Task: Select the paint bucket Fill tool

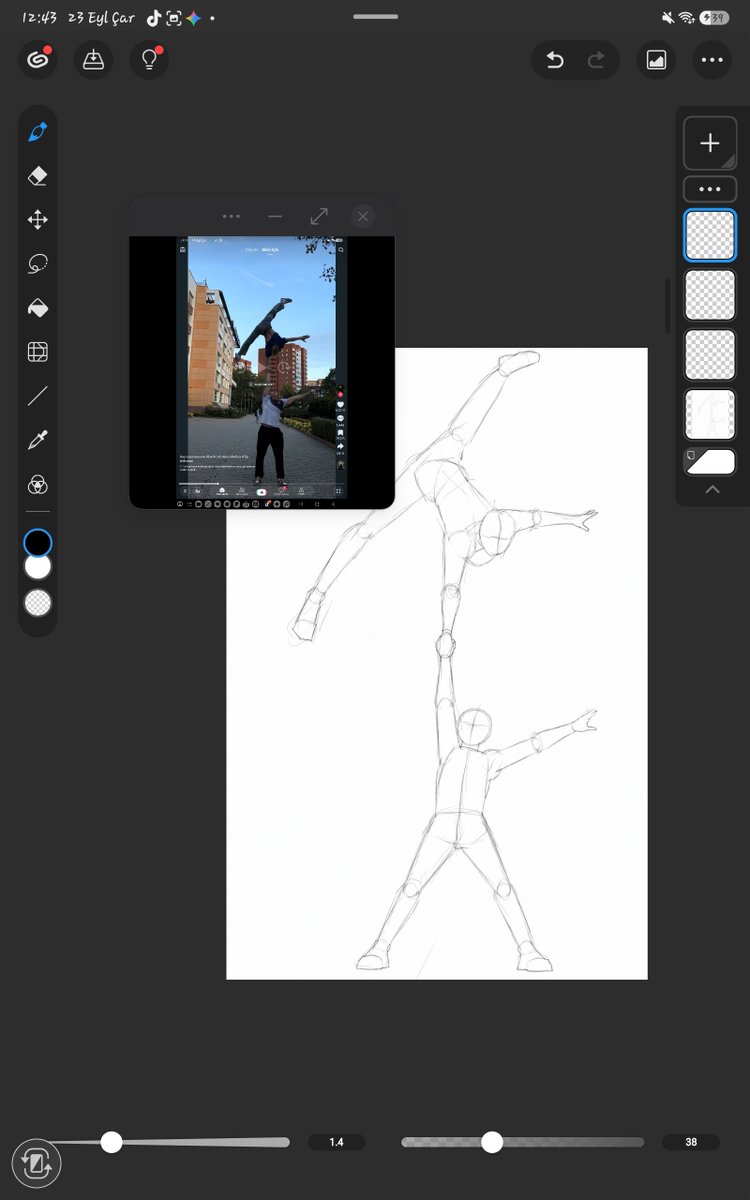Action: coord(38,308)
